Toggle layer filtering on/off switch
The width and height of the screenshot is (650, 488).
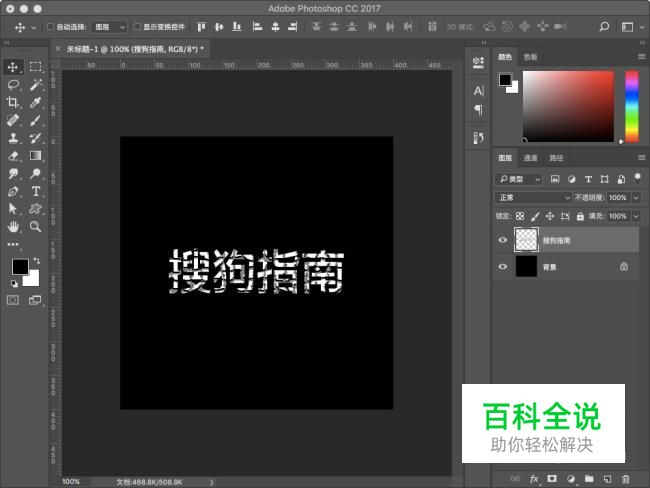pyautogui.click(x=638, y=179)
